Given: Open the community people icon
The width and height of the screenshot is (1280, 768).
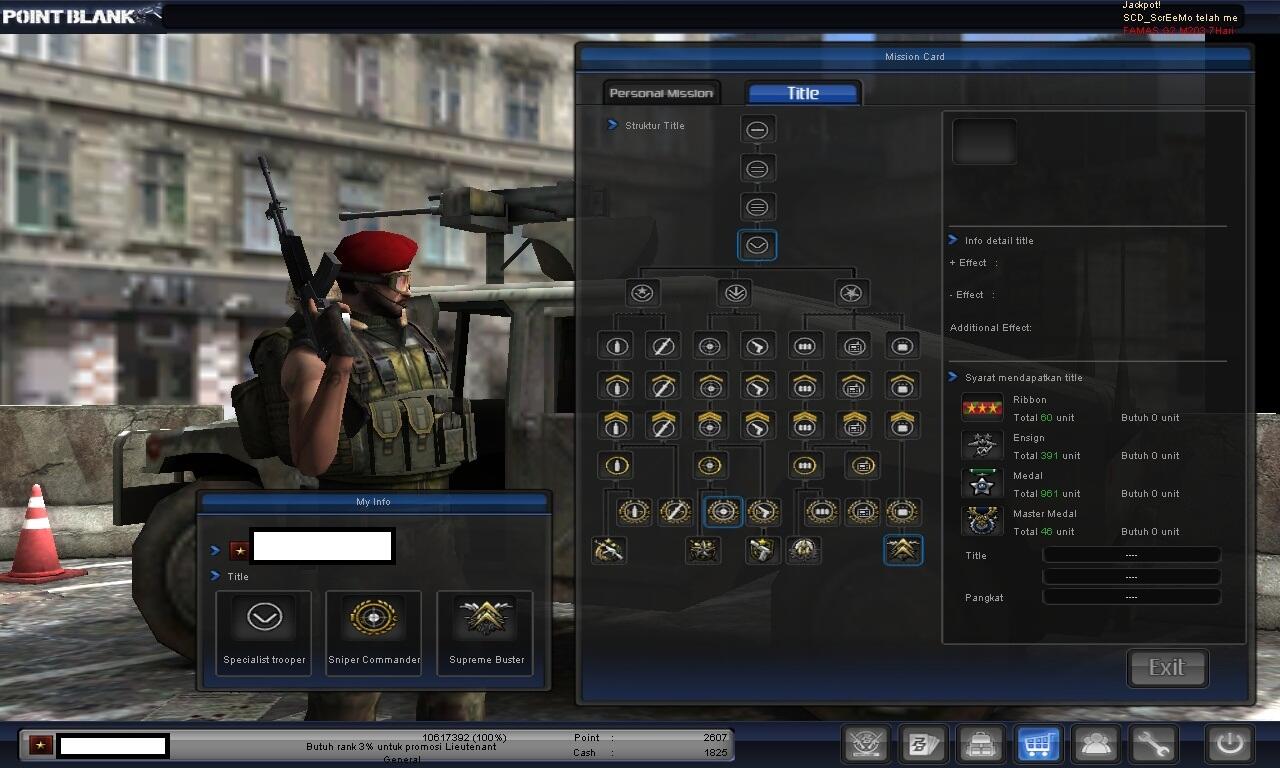Looking at the screenshot, I should [1095, 745].
